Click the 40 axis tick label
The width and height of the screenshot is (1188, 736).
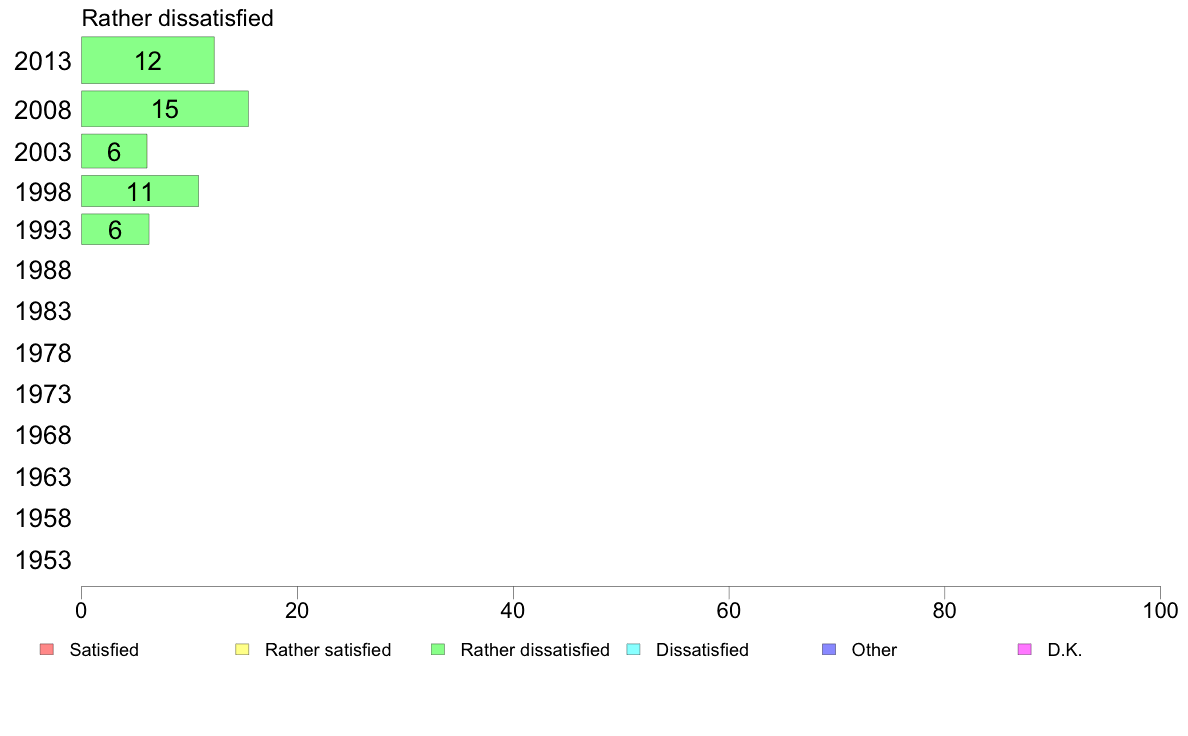pyautogui.click(x=513, y=611)
